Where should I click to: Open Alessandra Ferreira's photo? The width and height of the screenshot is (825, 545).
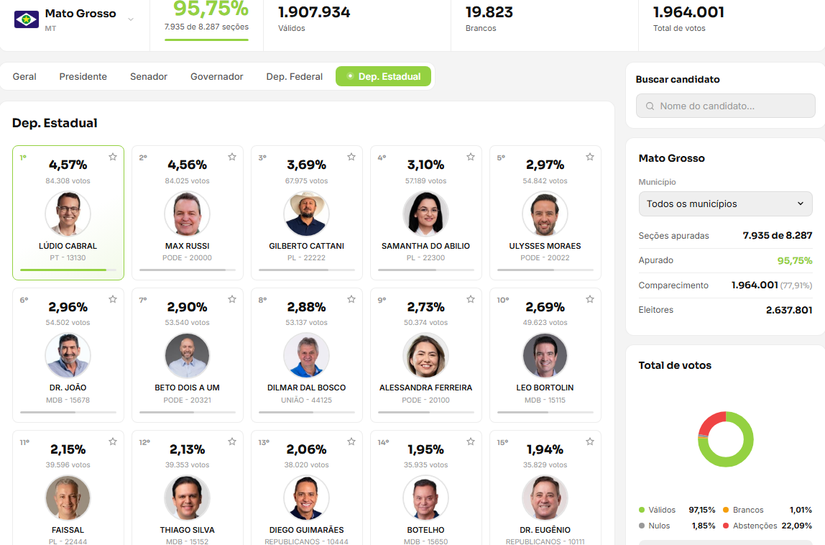click(x=426, y=356)
